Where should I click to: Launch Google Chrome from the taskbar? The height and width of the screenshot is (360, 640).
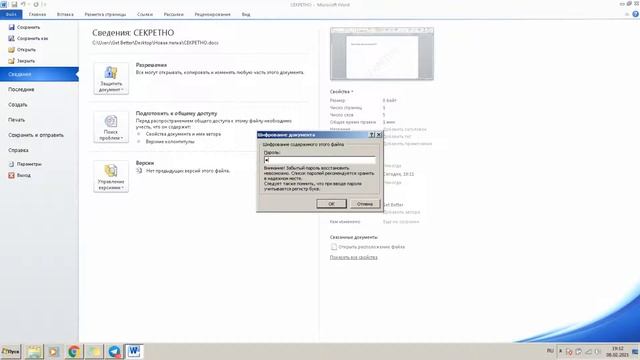[74, 351]
